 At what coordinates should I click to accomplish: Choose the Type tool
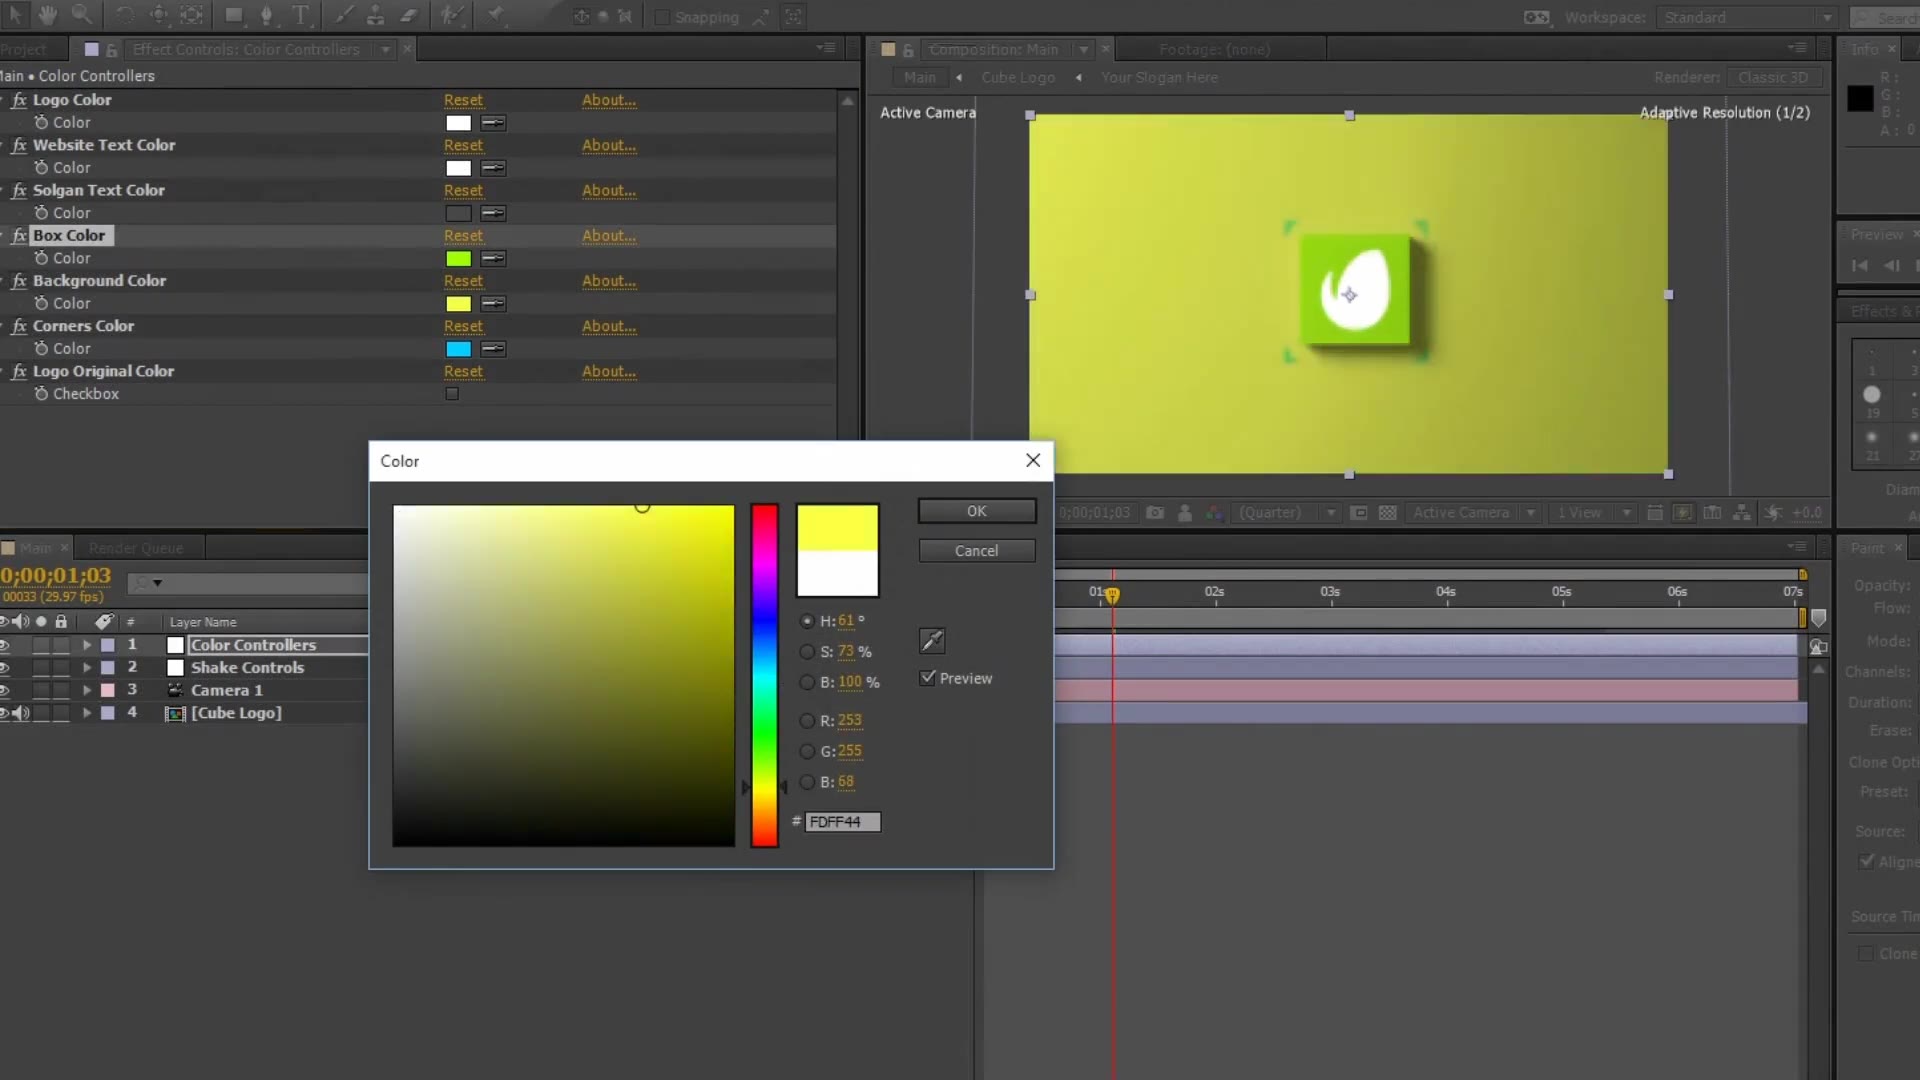pyautogui.click(x=300, y=15)
